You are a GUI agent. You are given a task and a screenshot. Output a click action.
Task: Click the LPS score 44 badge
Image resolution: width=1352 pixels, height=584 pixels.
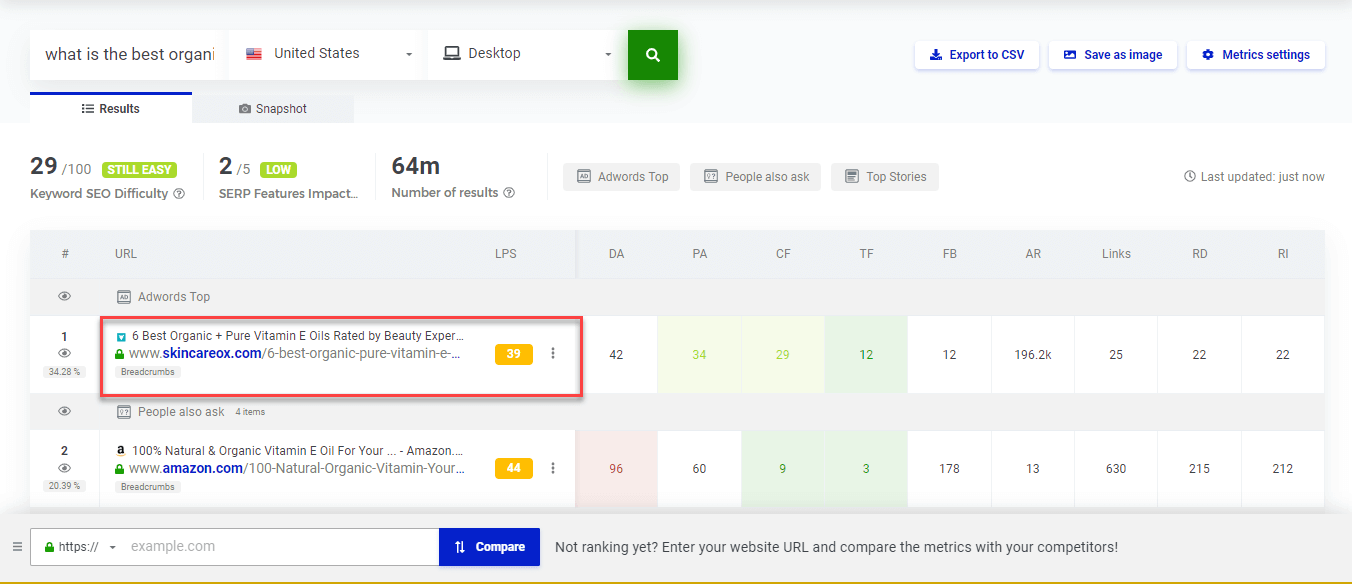[x=514, y=468]
